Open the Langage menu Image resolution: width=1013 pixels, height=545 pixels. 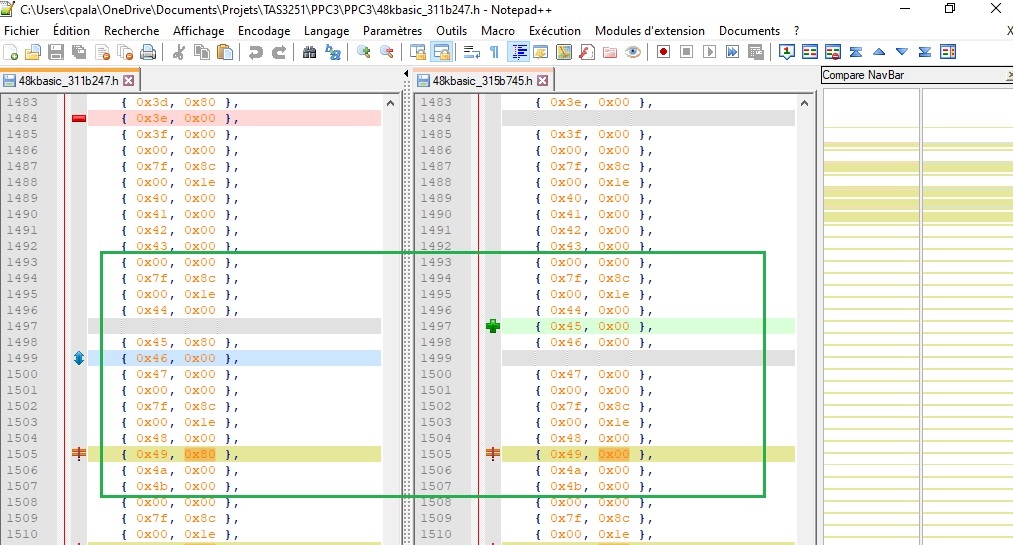coord(326,31)
